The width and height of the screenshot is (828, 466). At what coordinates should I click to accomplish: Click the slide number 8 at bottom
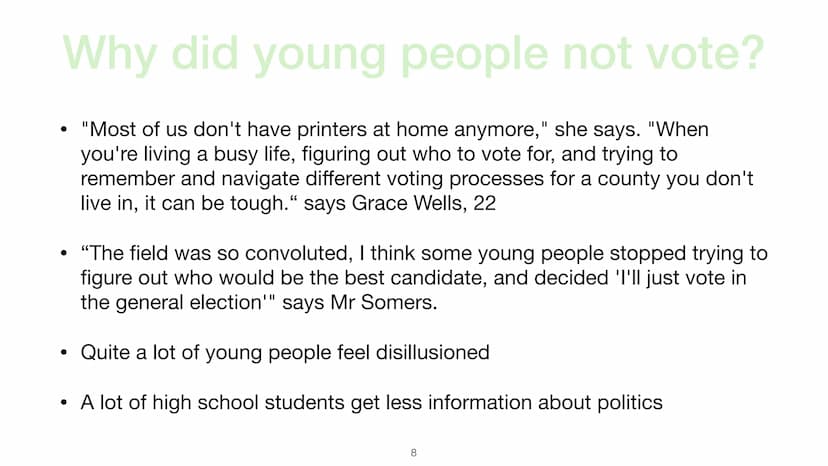(x=413, y=453)
